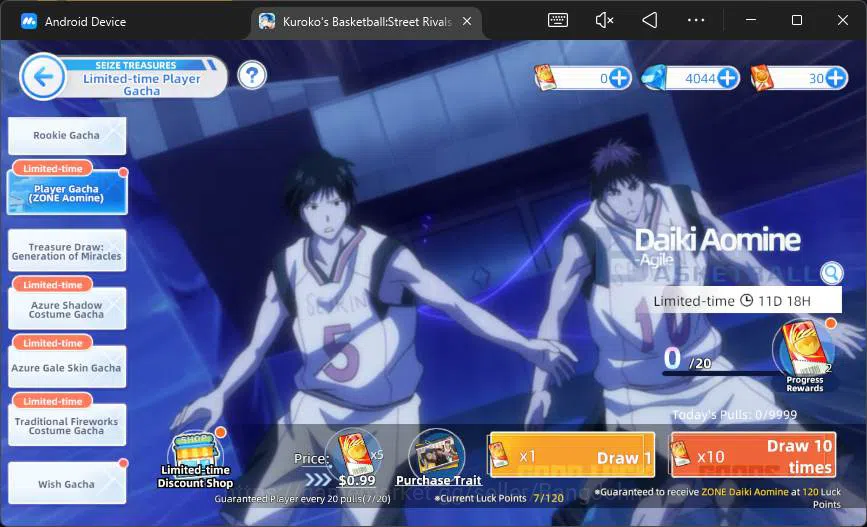Open the Limited-time Discount Shop

click(x=195, y=460)
